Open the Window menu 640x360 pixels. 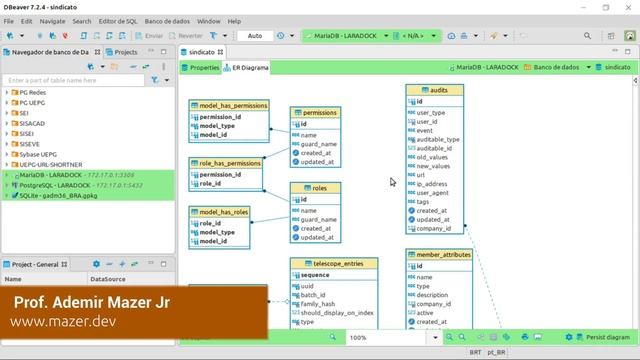tap(209, 21)
